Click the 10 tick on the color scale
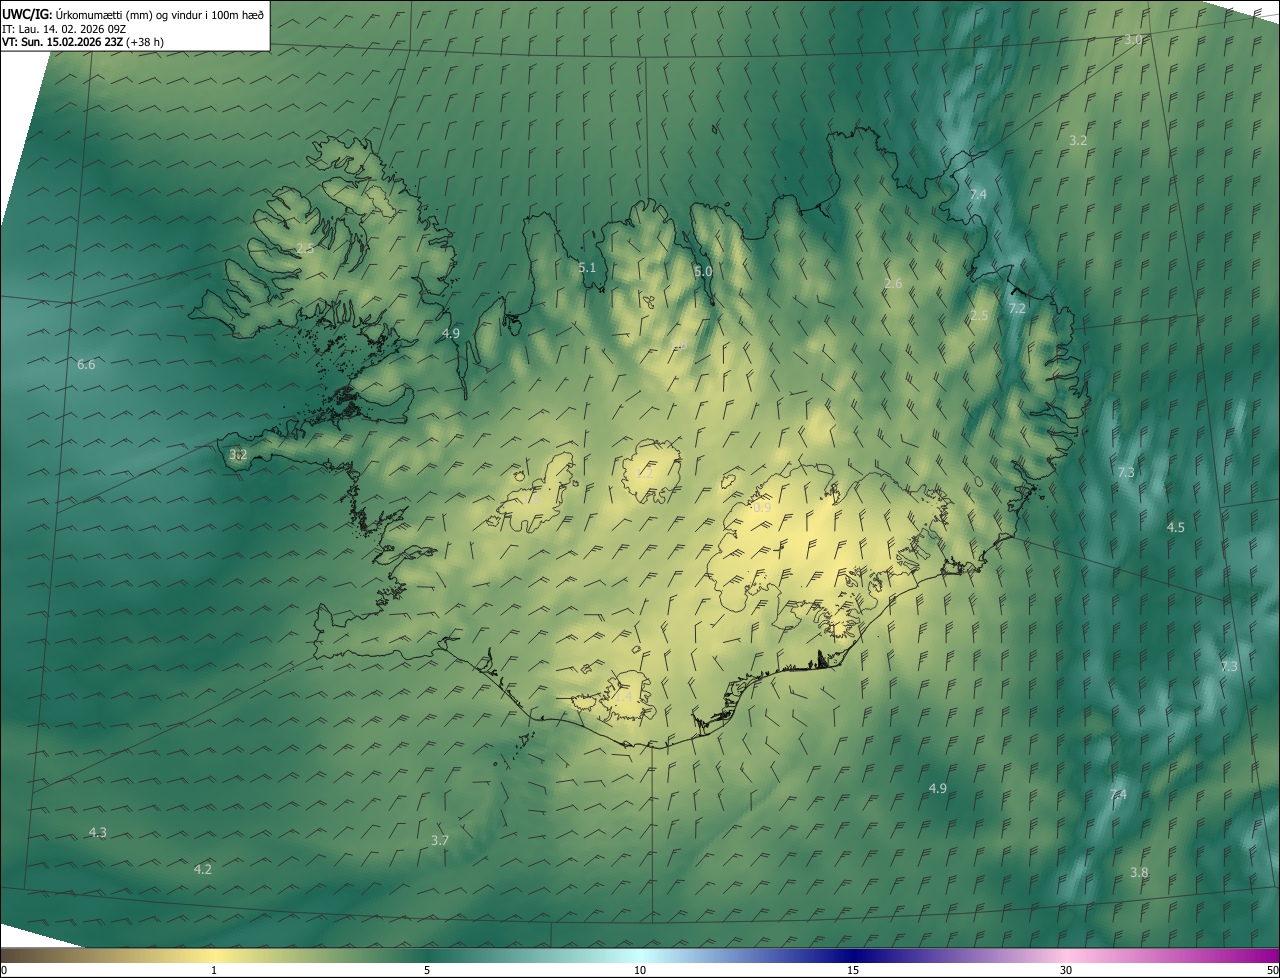The image size is (1280, 978). (x=640, y=970)
